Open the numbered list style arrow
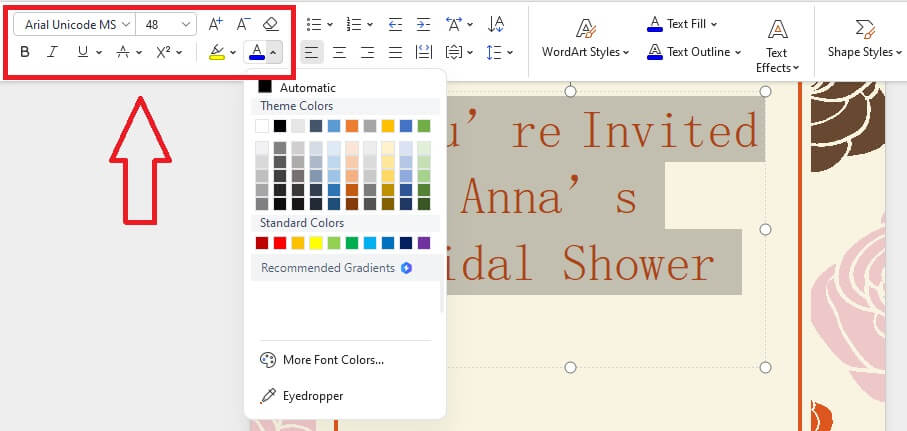The image size is (907, 431). 370,25
